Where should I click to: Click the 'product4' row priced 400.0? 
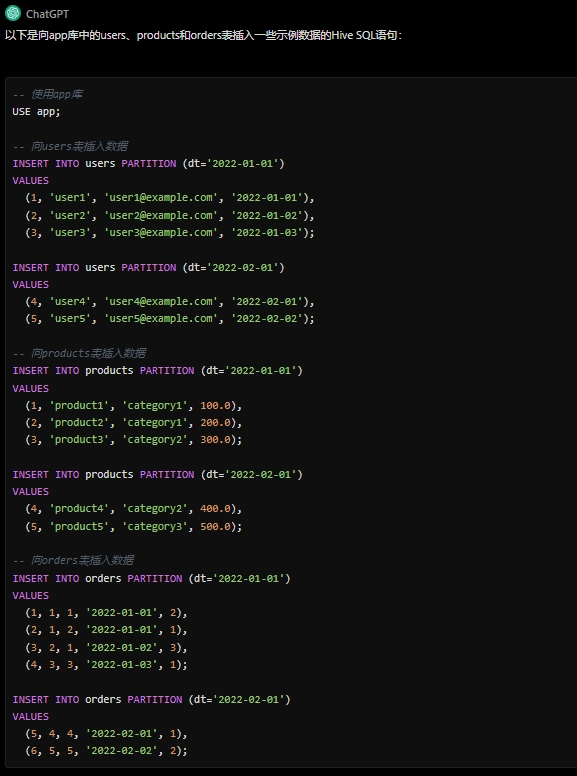pyautogui.click(x=134, y=508)
